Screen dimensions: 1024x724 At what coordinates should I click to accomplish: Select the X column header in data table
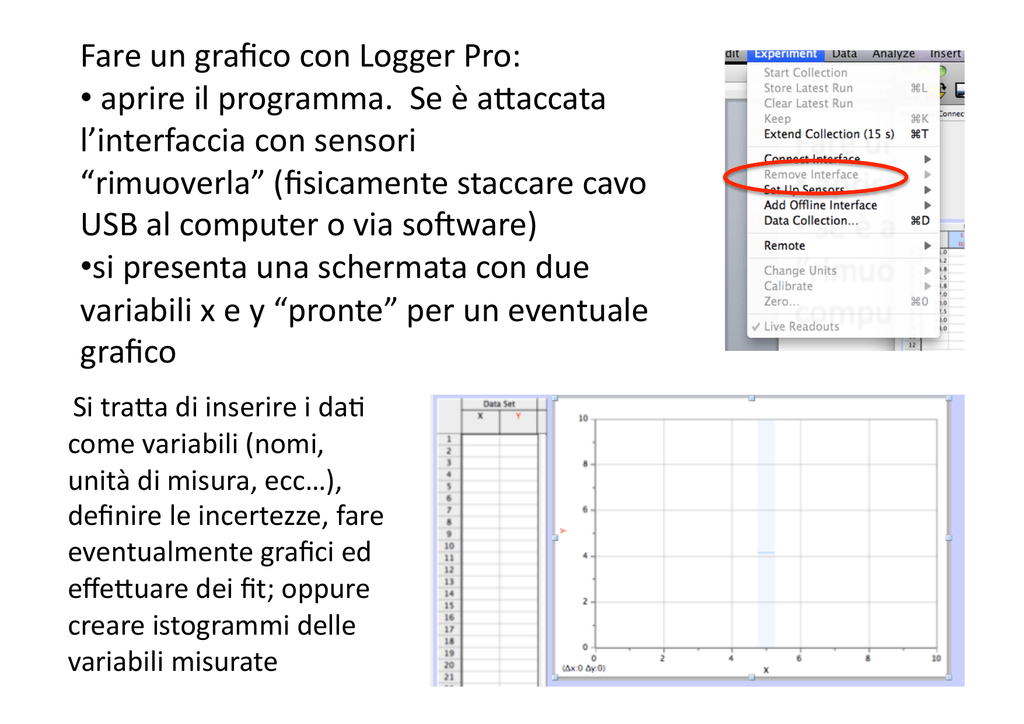click(480, 422)
